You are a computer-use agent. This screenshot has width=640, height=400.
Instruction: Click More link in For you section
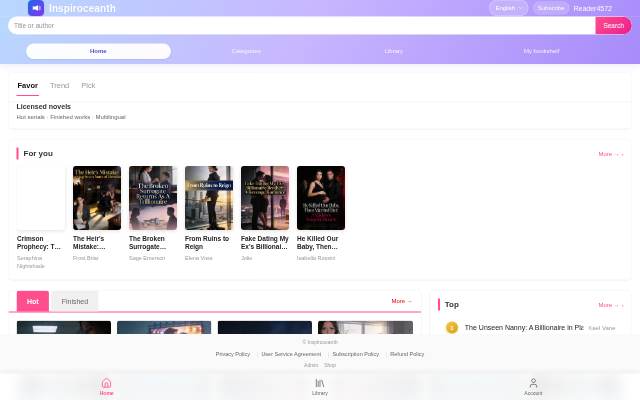(x=611, y=154)
